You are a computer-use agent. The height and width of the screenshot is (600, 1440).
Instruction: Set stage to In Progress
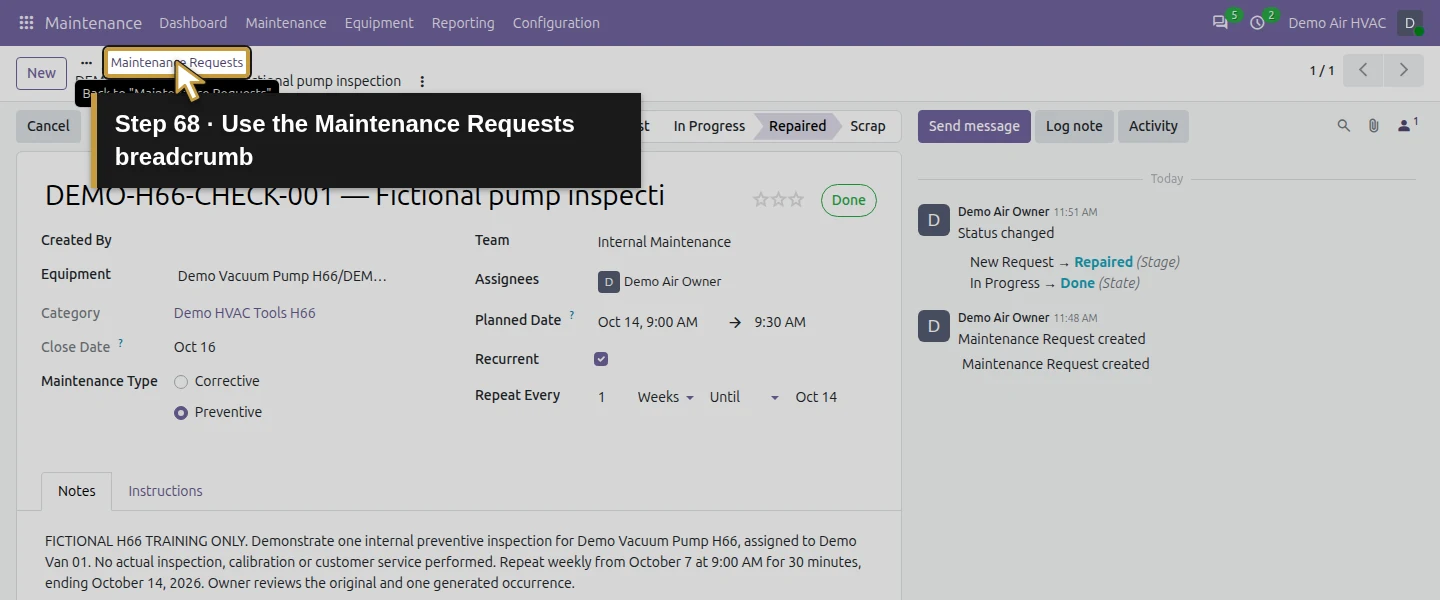pos(709,126)
